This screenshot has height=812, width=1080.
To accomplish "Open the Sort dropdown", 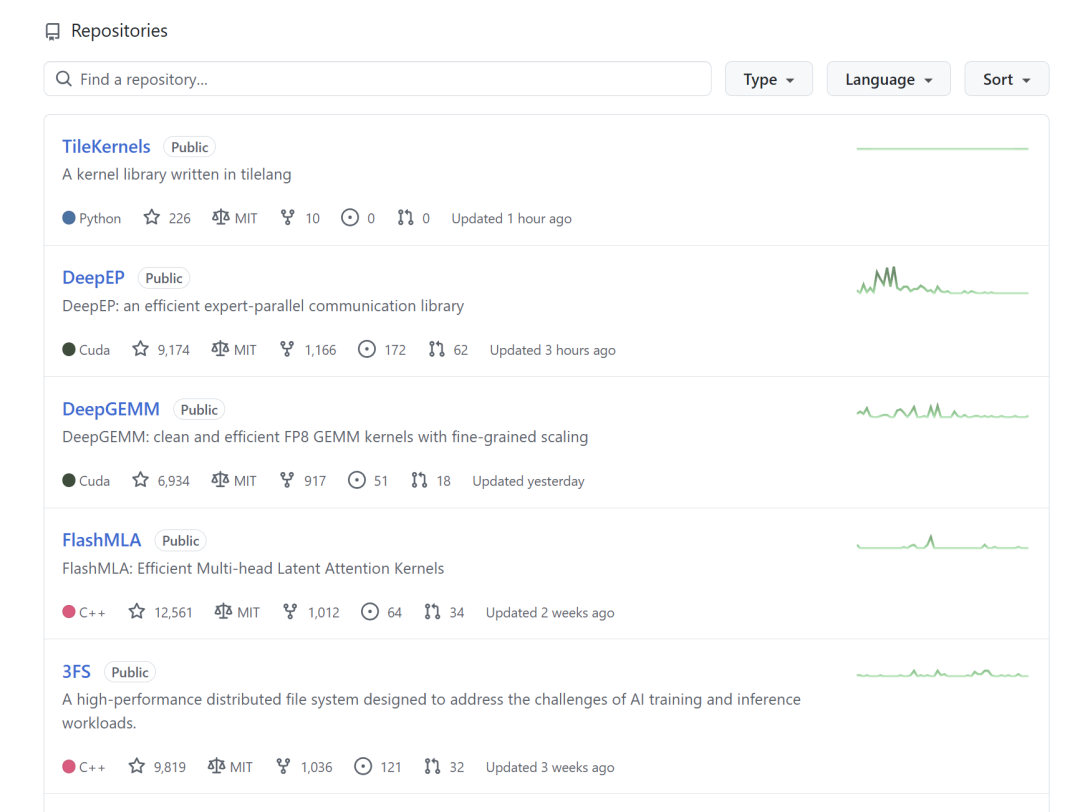I will (x=1006, y=79).
